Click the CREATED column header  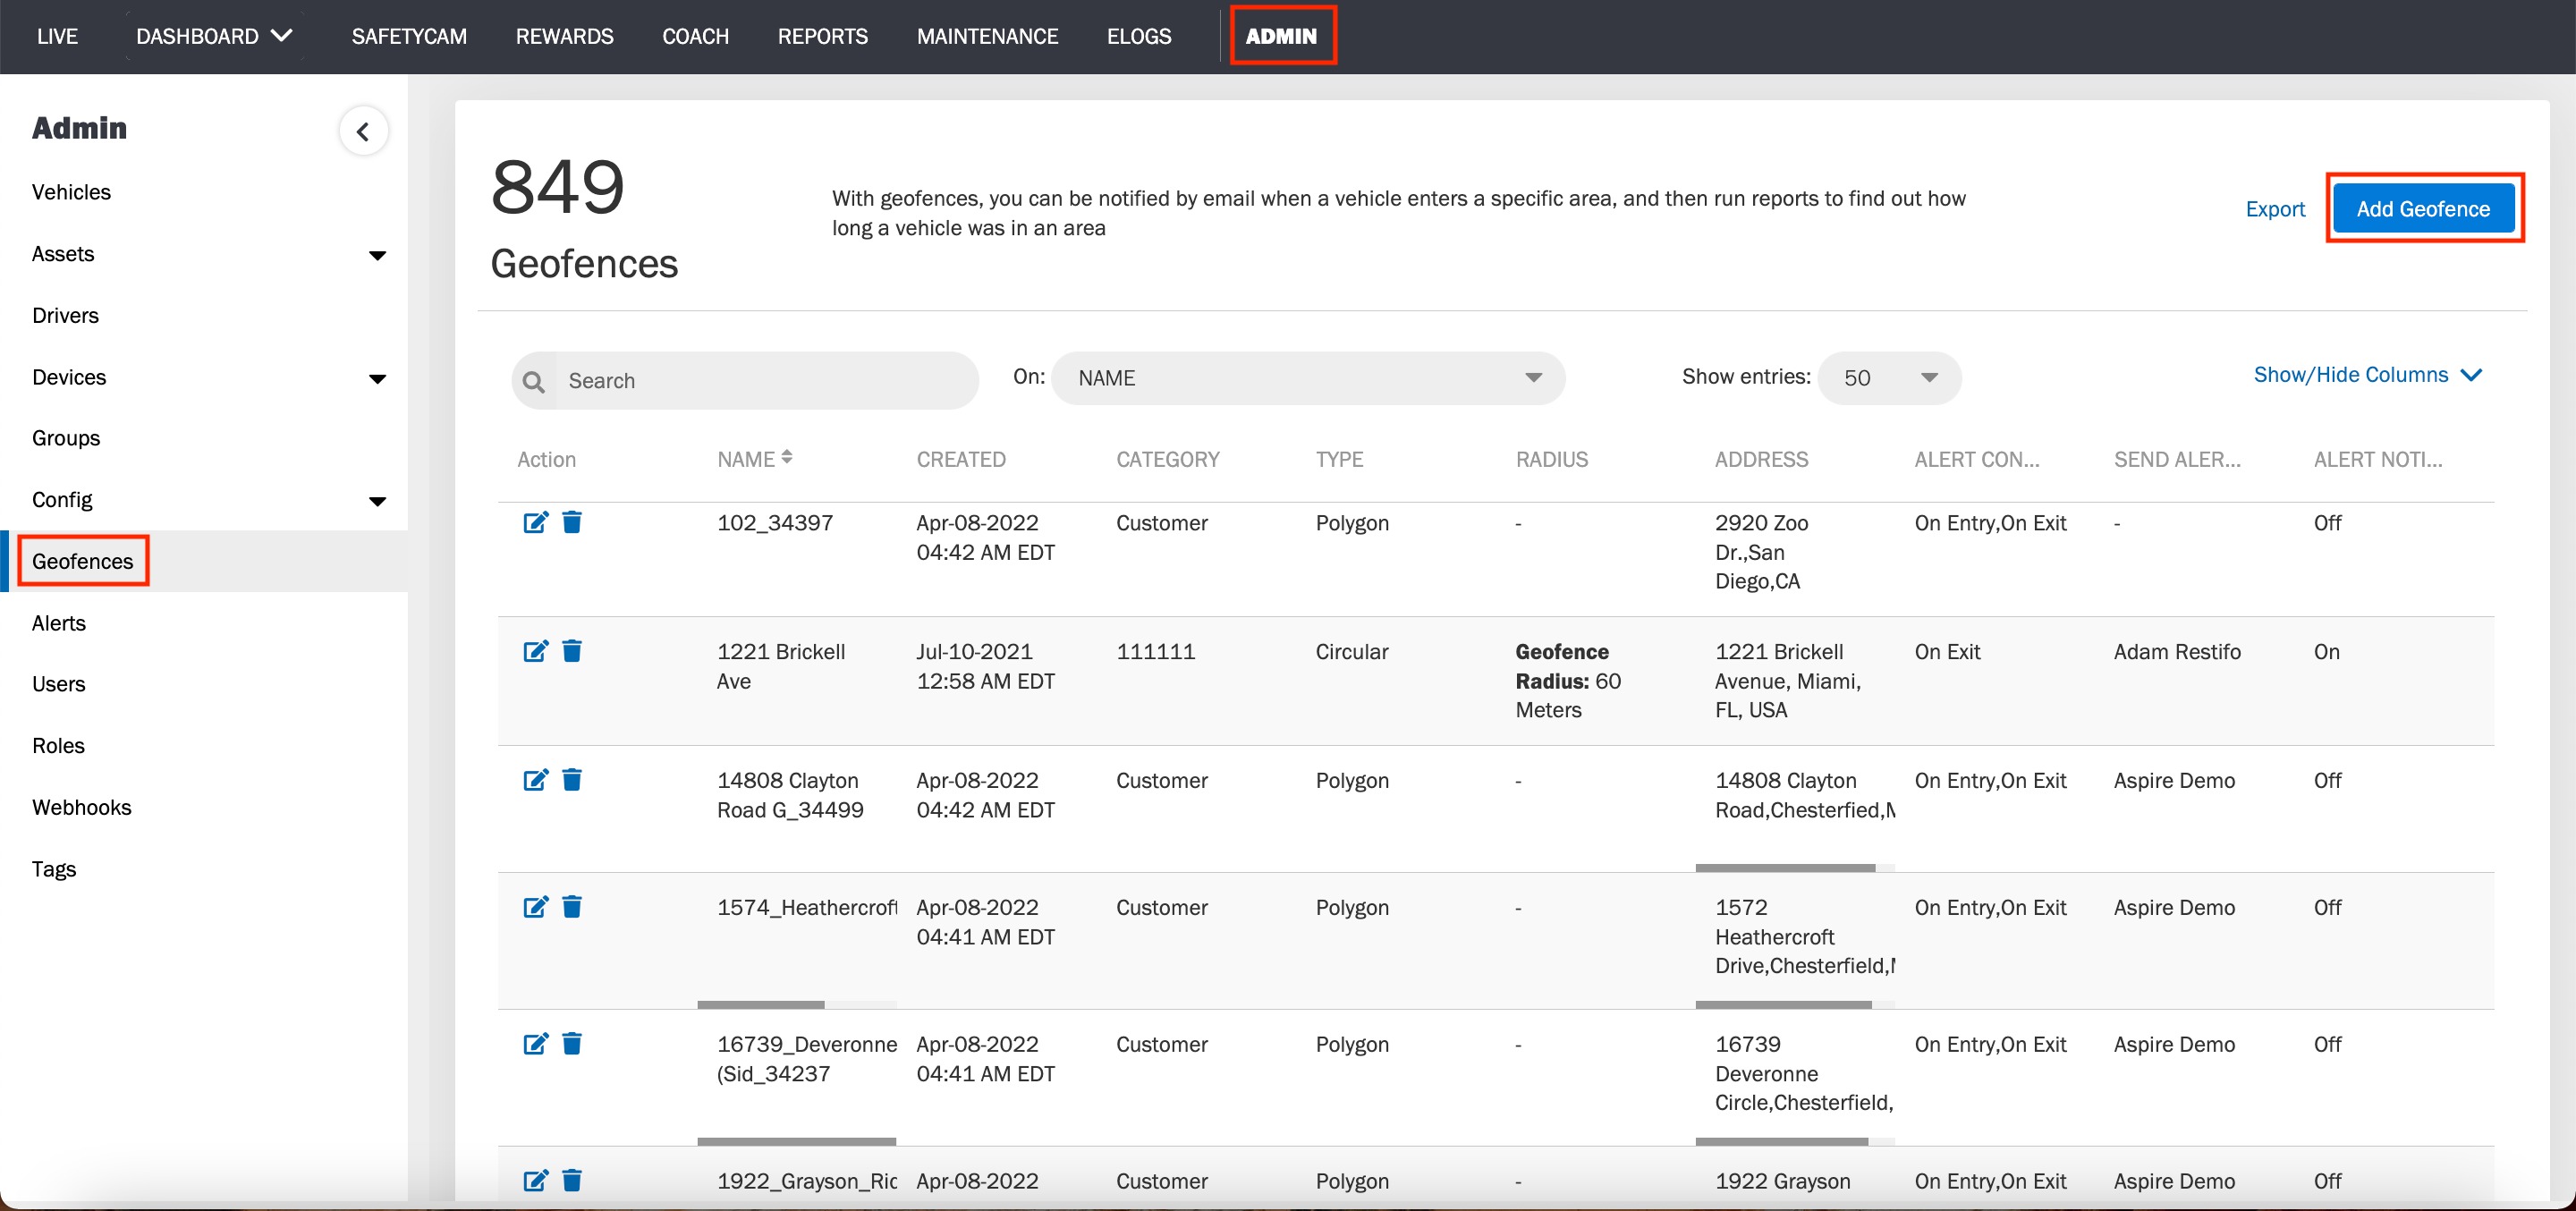961,459
